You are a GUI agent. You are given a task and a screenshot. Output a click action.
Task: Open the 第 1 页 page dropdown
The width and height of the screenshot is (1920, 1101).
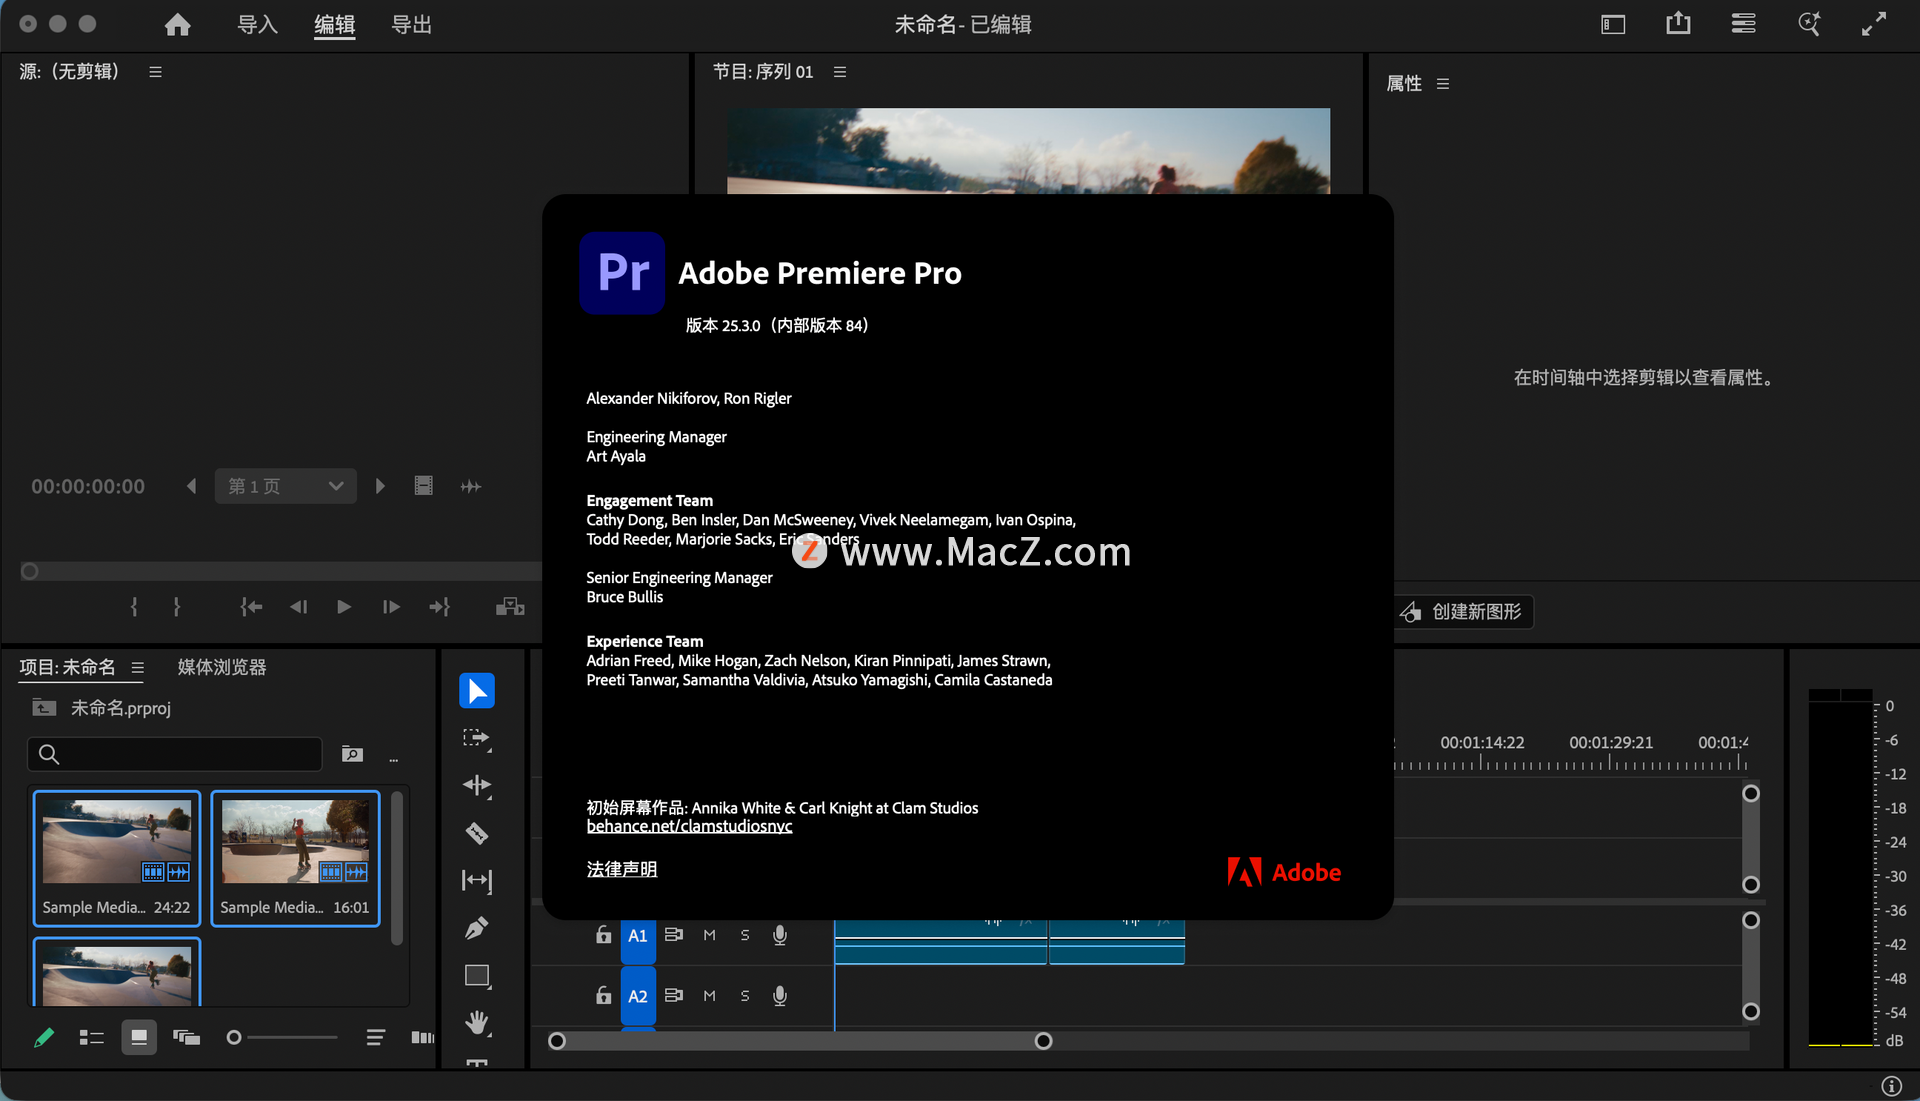286,486
